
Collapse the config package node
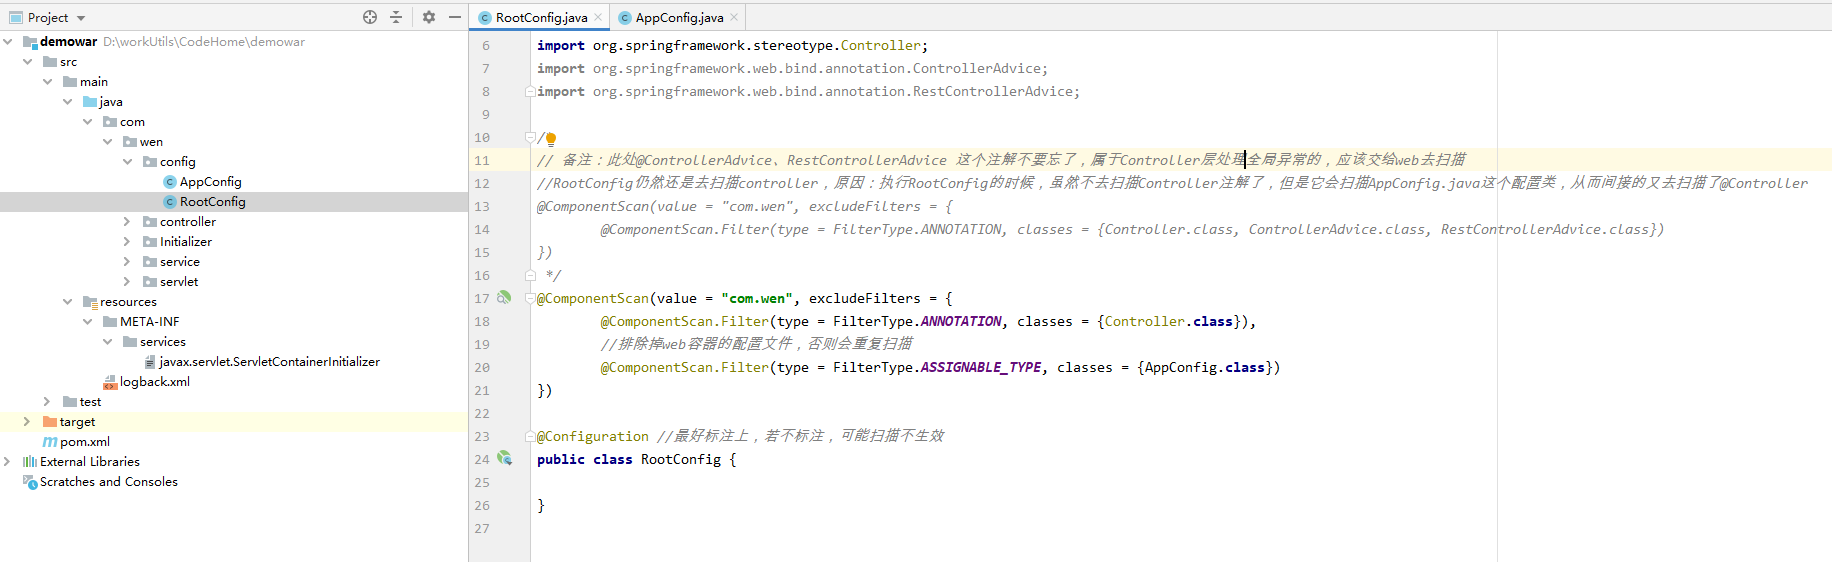pos(128,162)
